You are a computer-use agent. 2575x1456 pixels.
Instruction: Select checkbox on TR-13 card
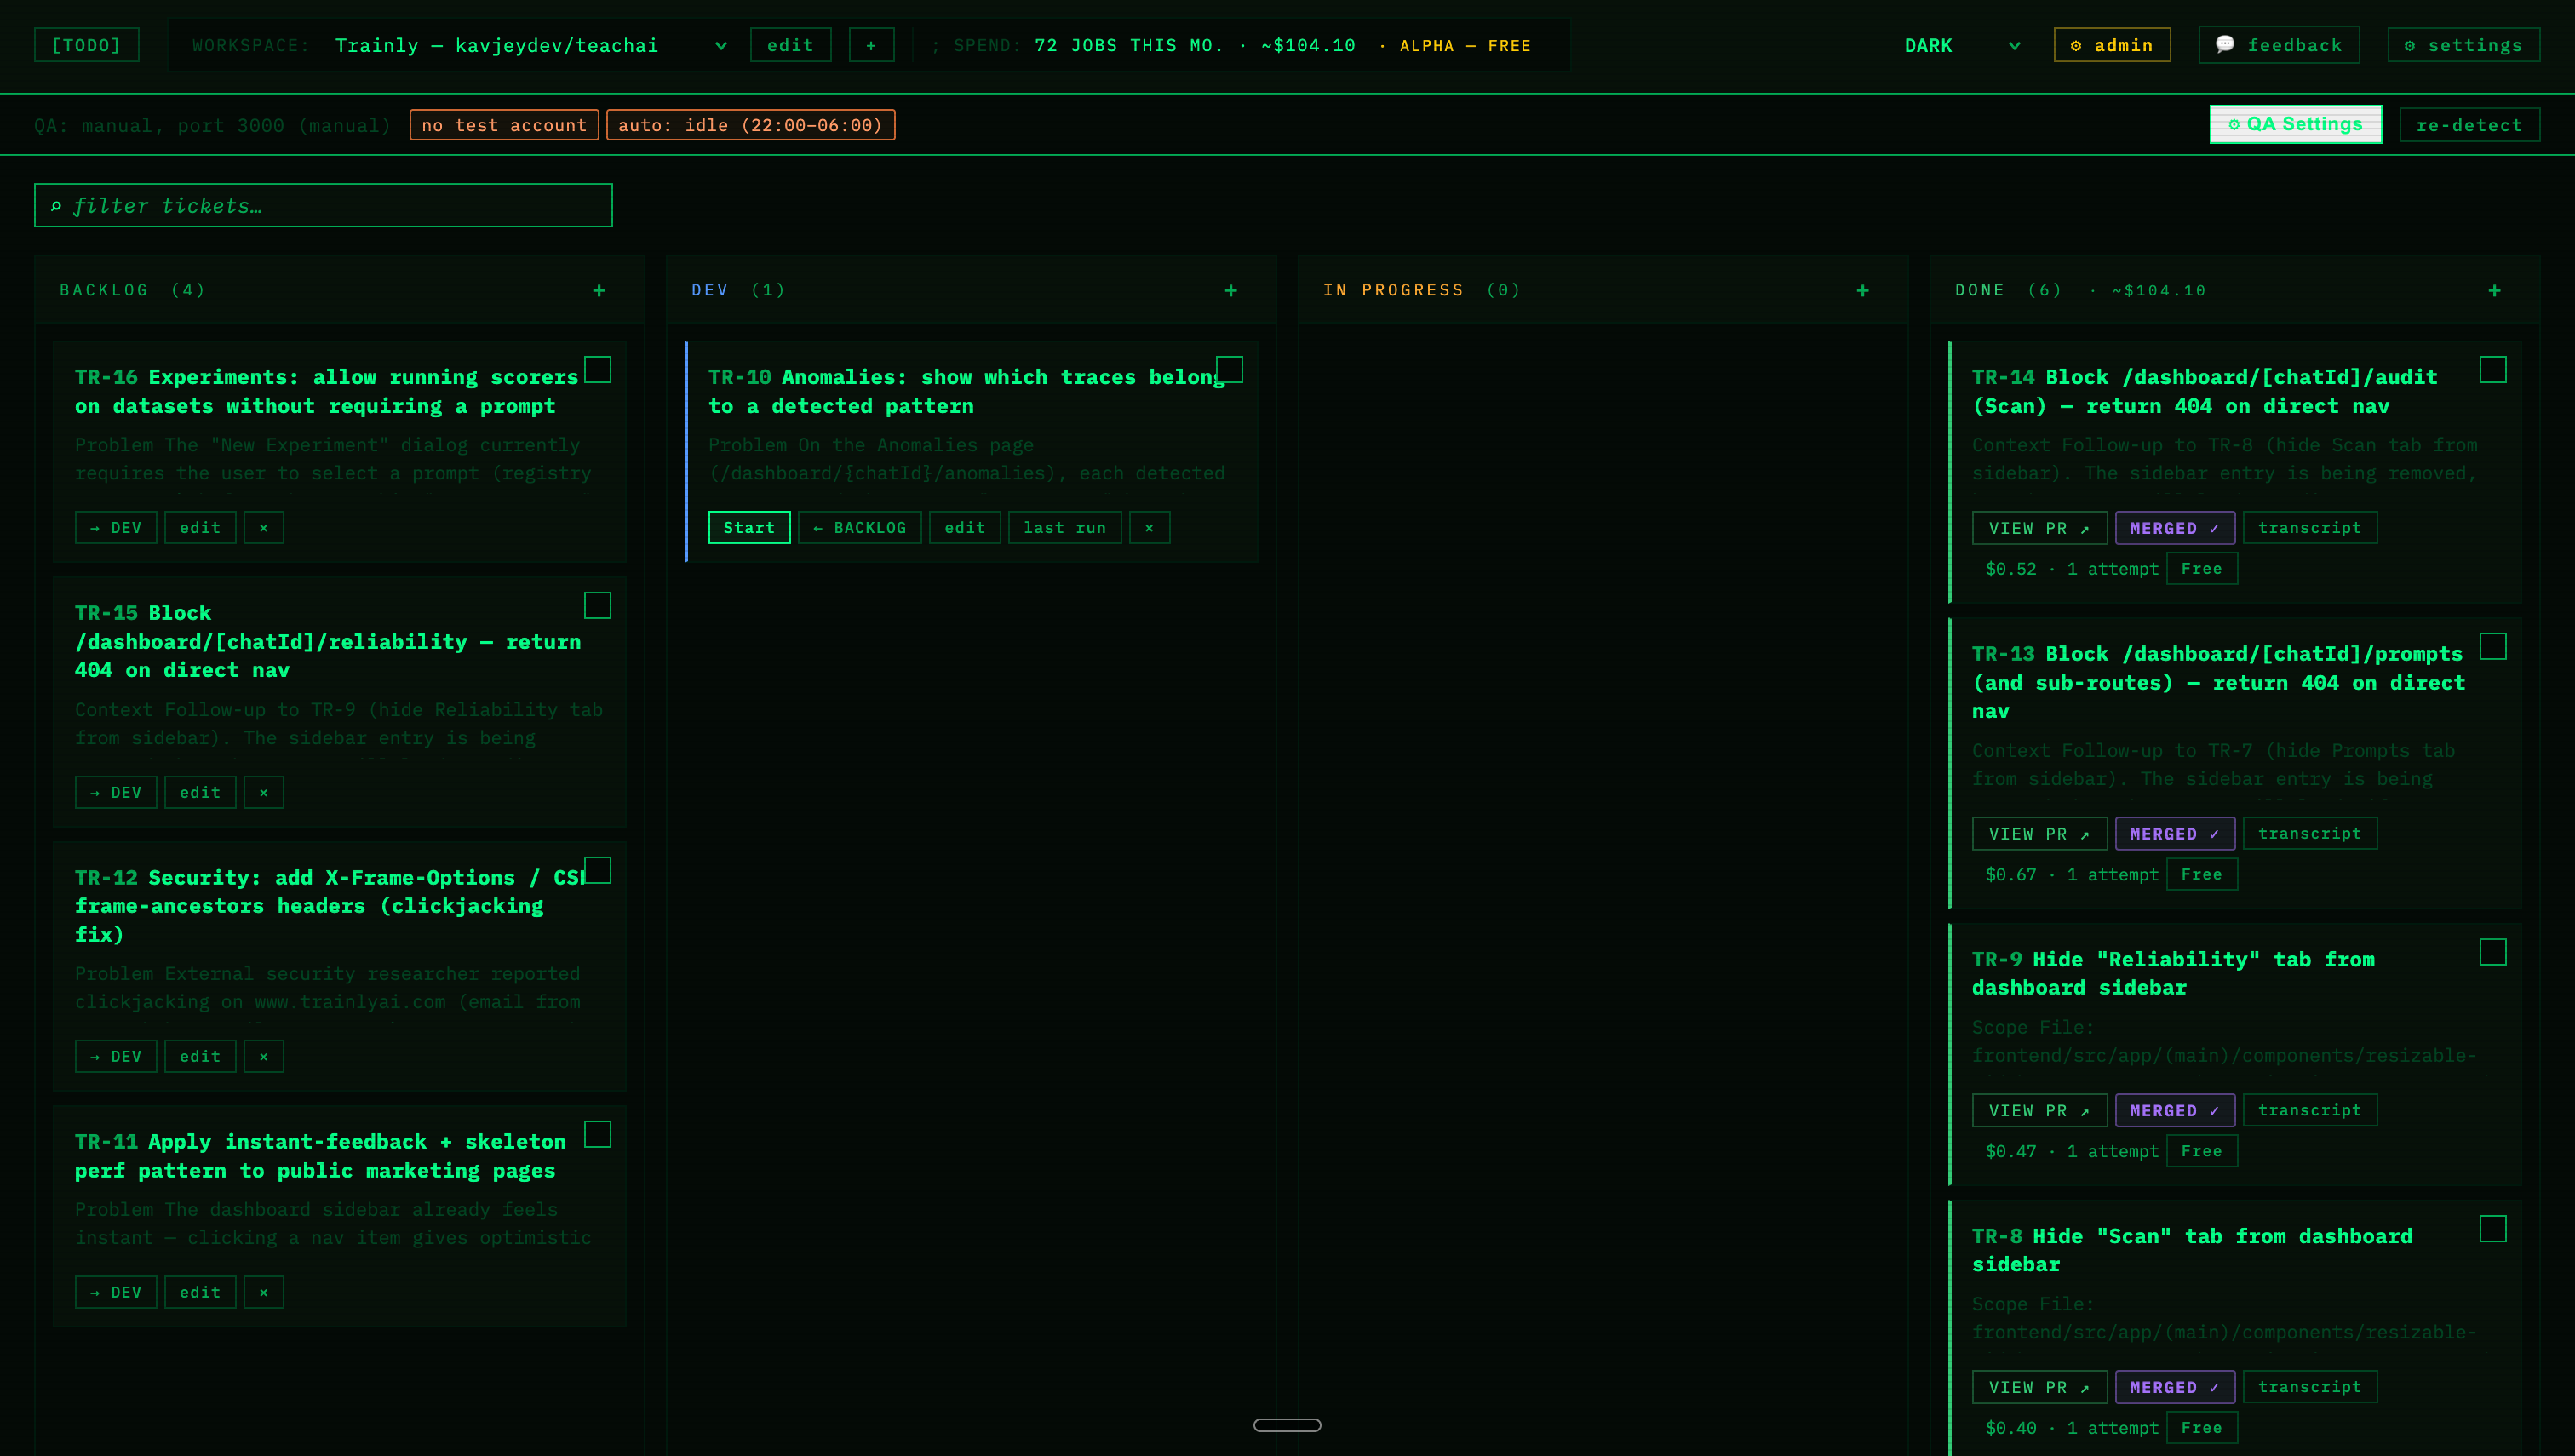[2494, 646]
